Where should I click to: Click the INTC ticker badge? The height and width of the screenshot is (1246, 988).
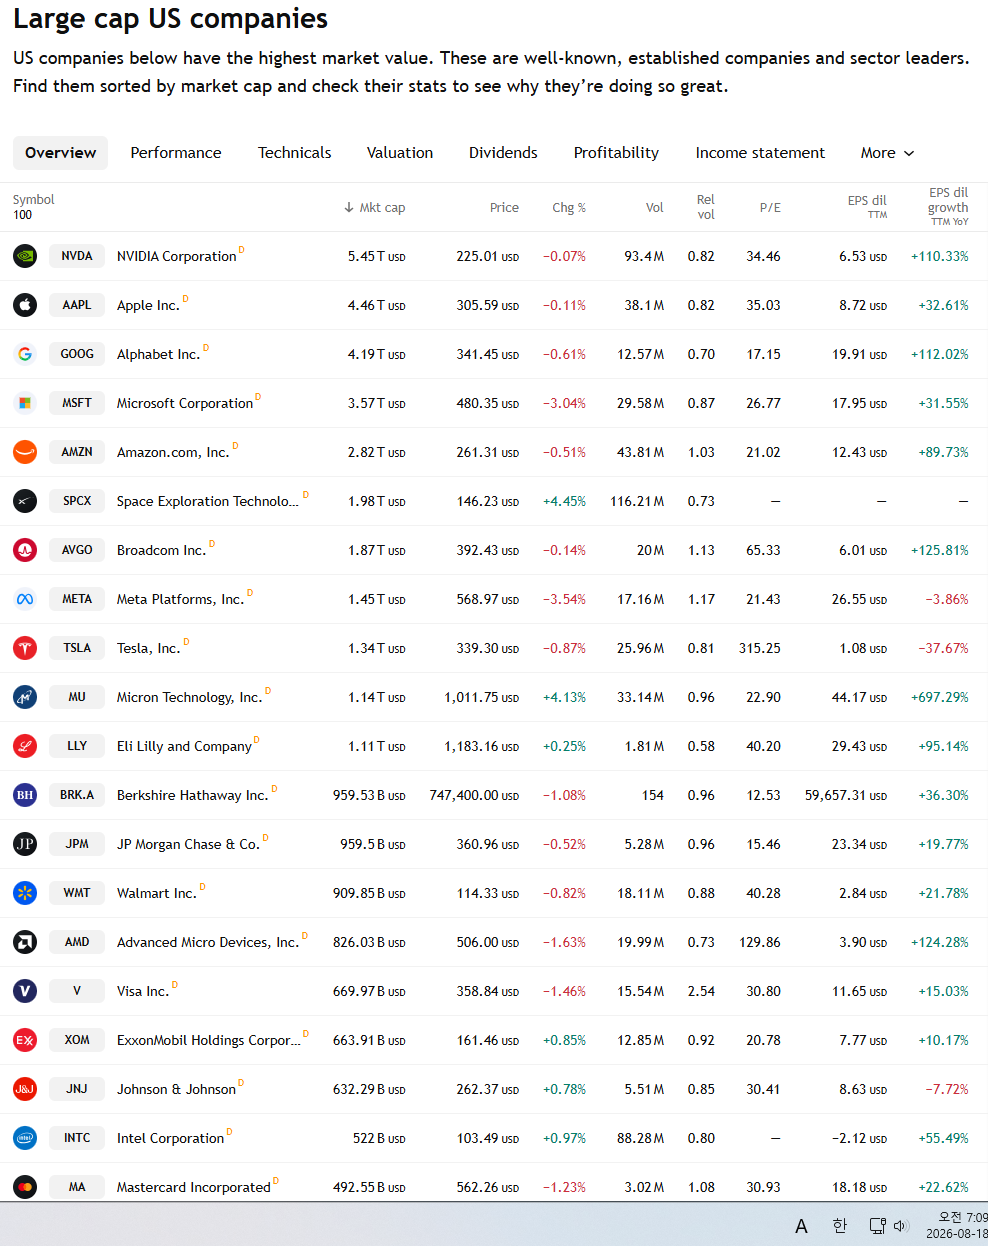tap(77, 1138)
